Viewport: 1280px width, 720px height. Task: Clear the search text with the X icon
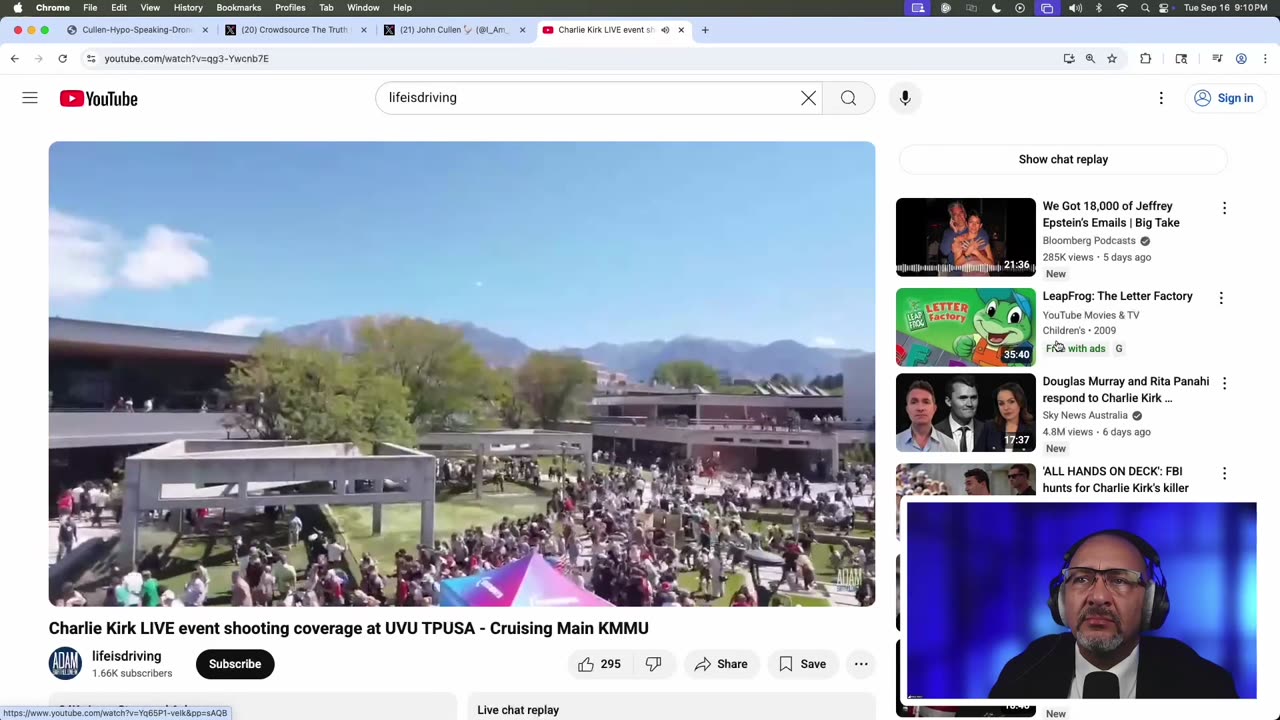tap(808, 98)
